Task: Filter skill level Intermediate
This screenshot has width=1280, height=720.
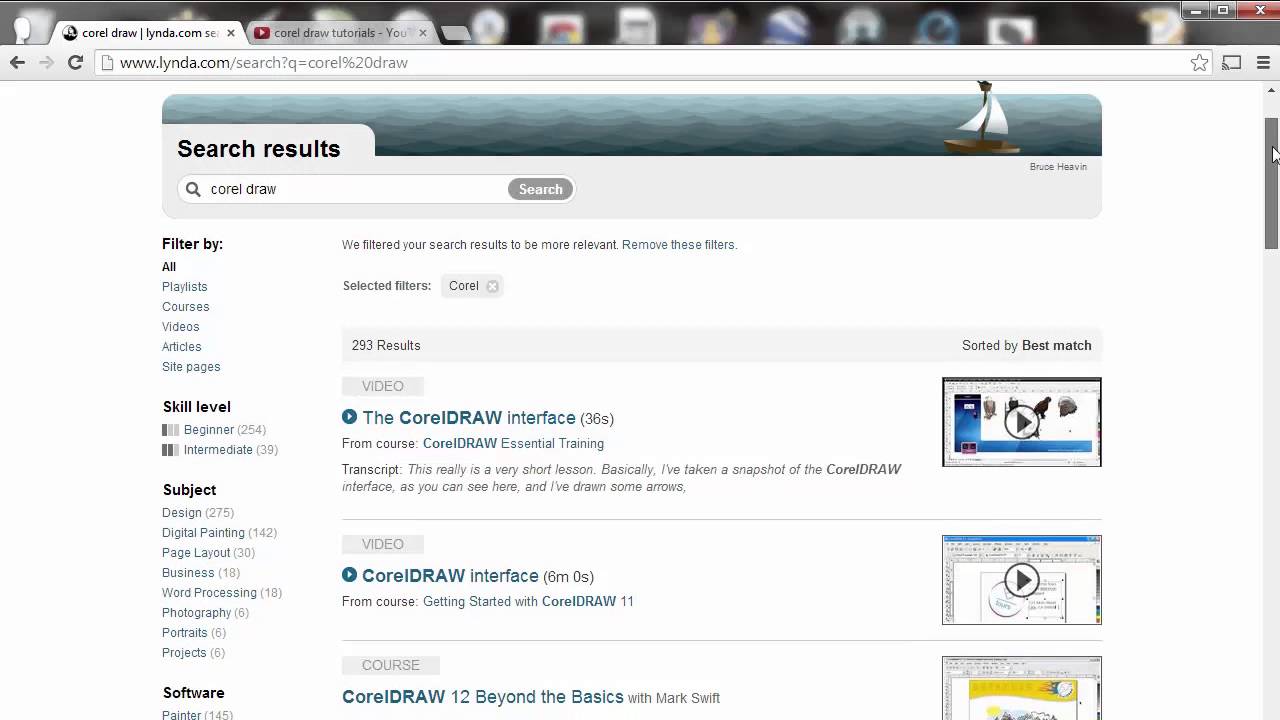Action: click(220, 450)
